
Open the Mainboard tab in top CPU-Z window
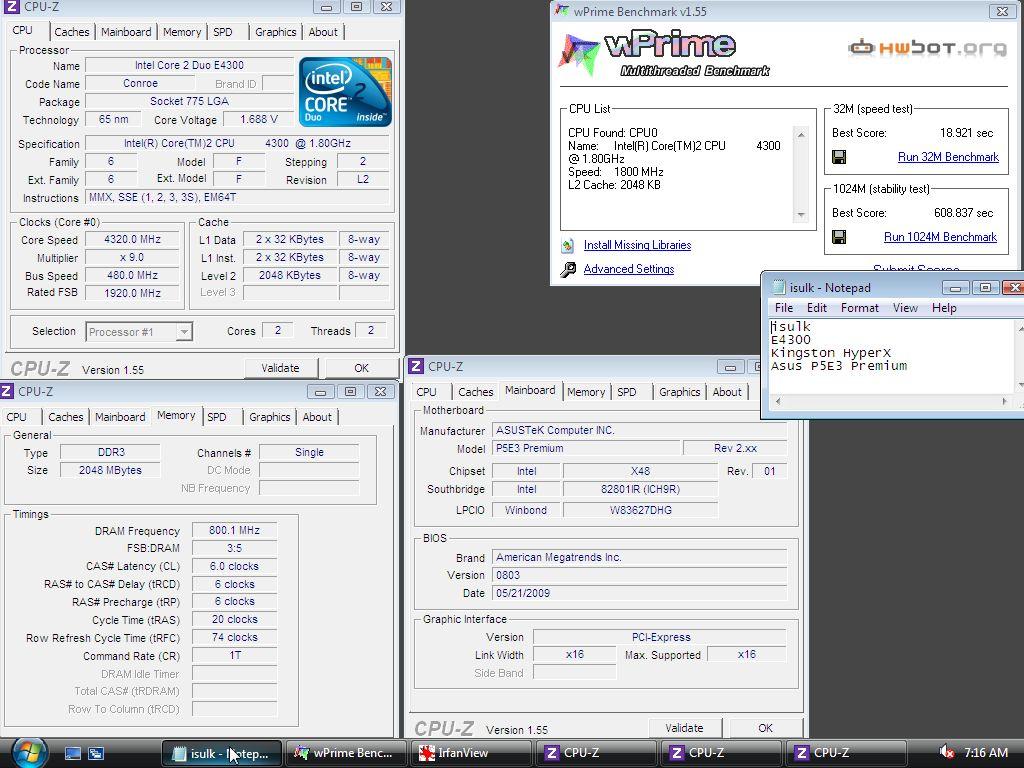126,32
